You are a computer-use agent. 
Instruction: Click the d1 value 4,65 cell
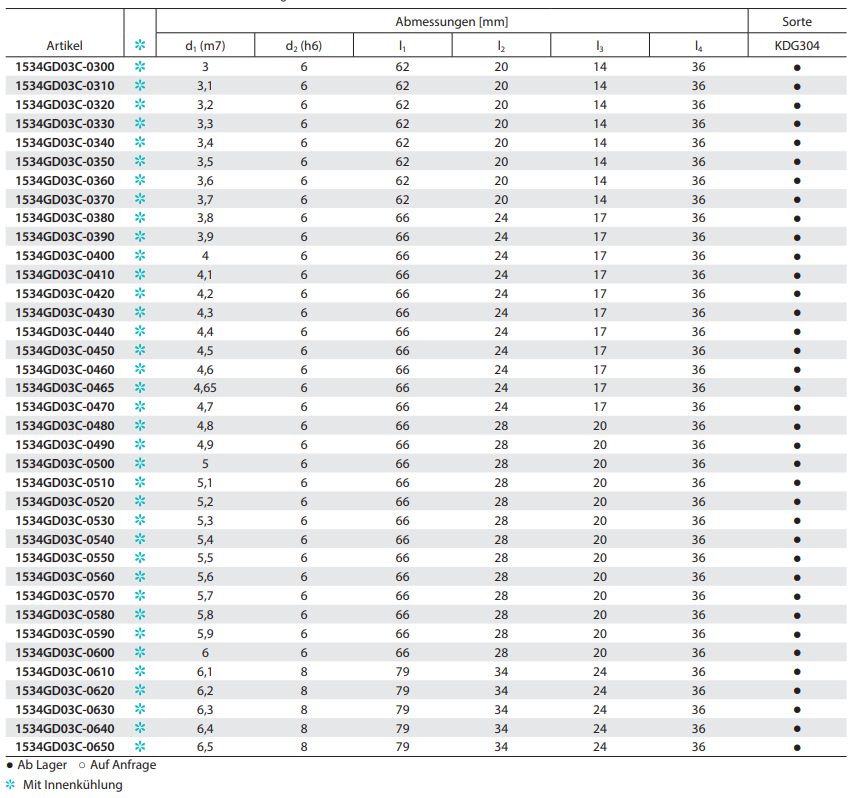click(205, 388)
